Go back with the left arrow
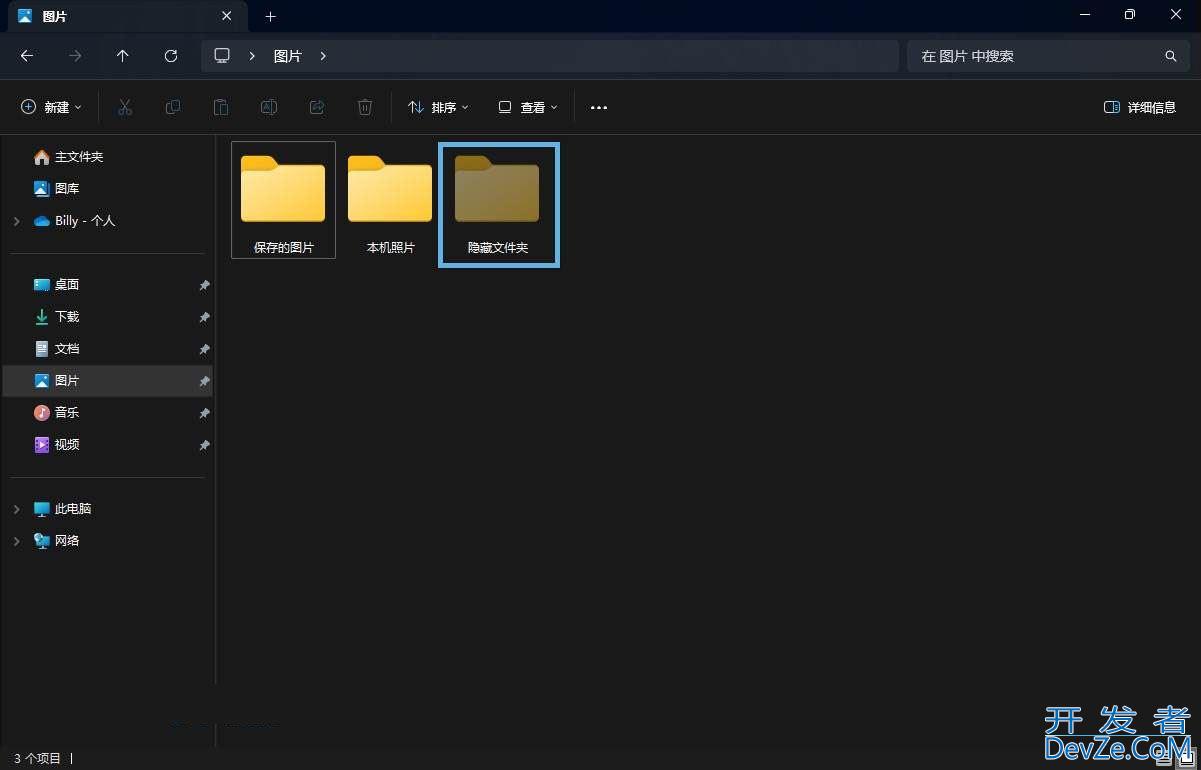Image resolution: width=1201 pixels, height=770 pixels. tap(27, 56)
